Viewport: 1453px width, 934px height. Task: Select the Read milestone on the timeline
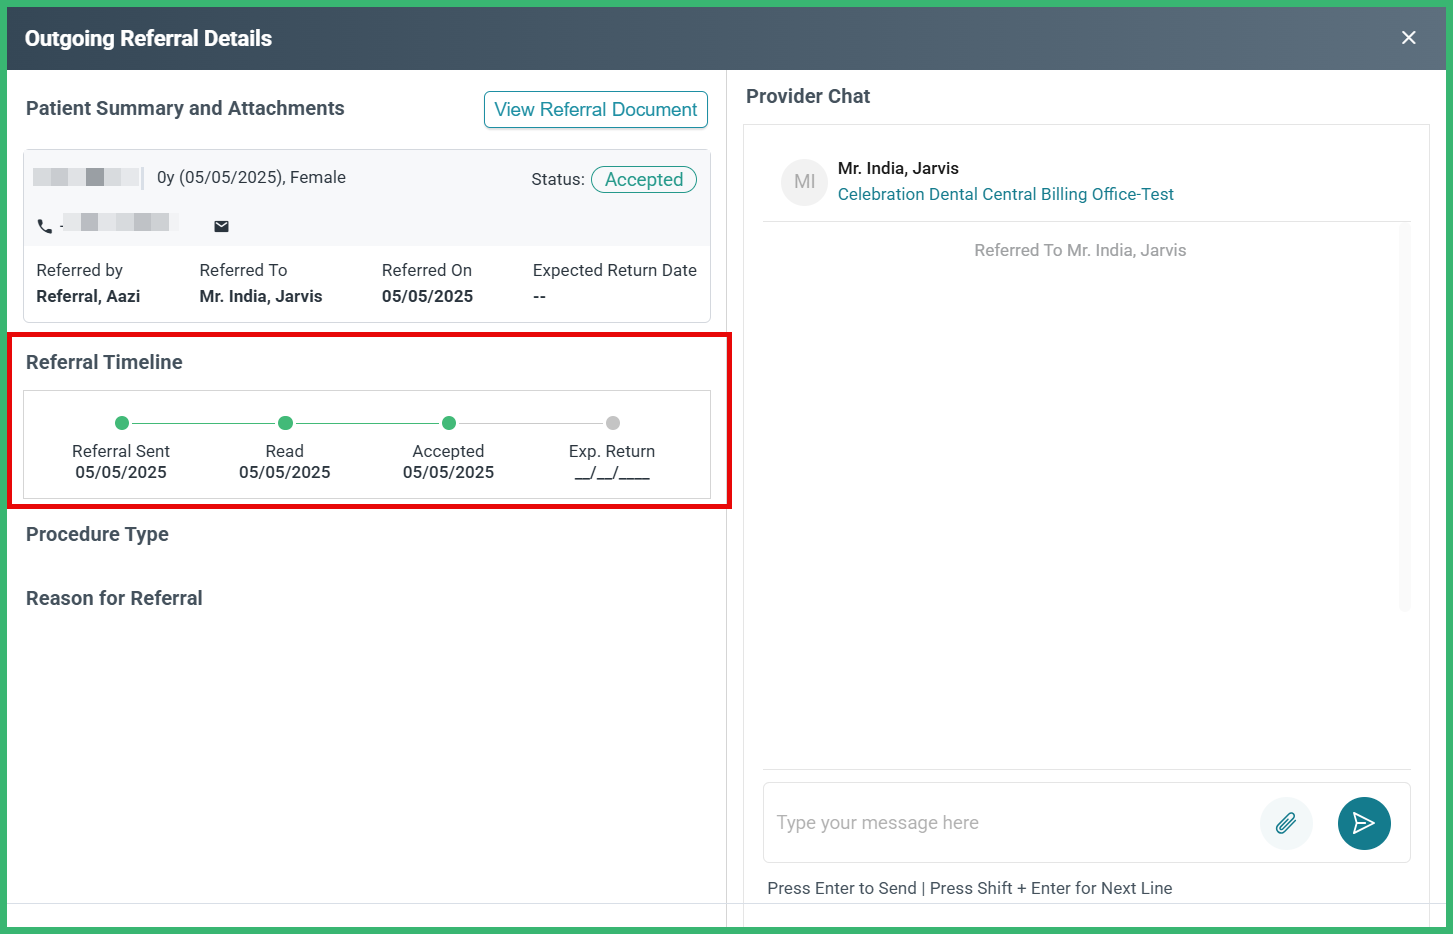[x=284, y=422]
